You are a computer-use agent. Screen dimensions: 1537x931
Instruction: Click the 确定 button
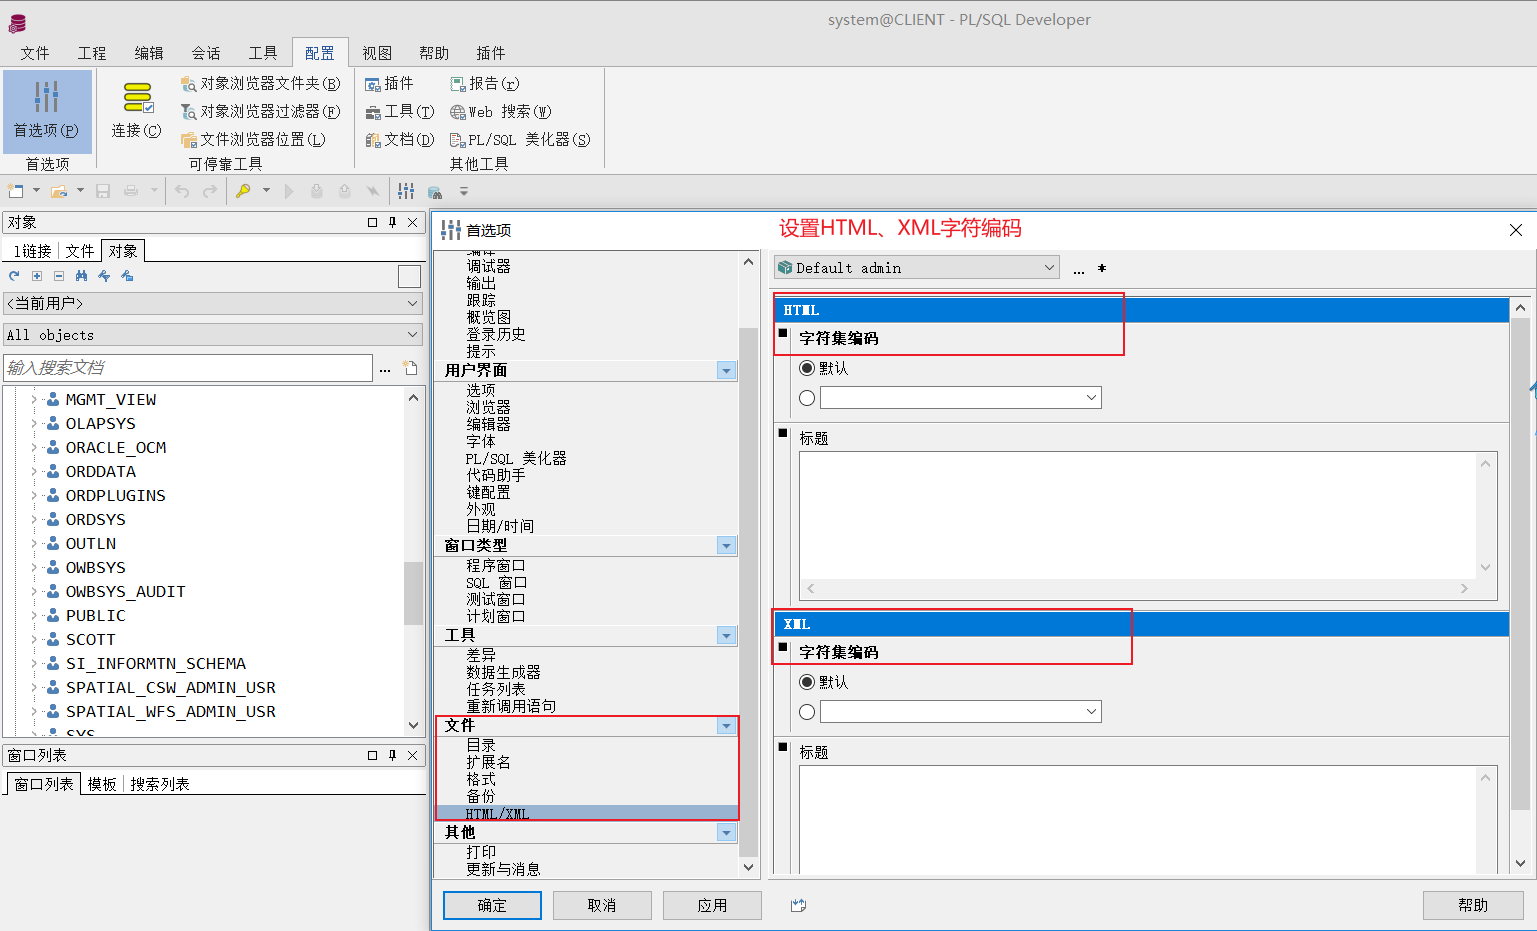(x=492, y=905)
